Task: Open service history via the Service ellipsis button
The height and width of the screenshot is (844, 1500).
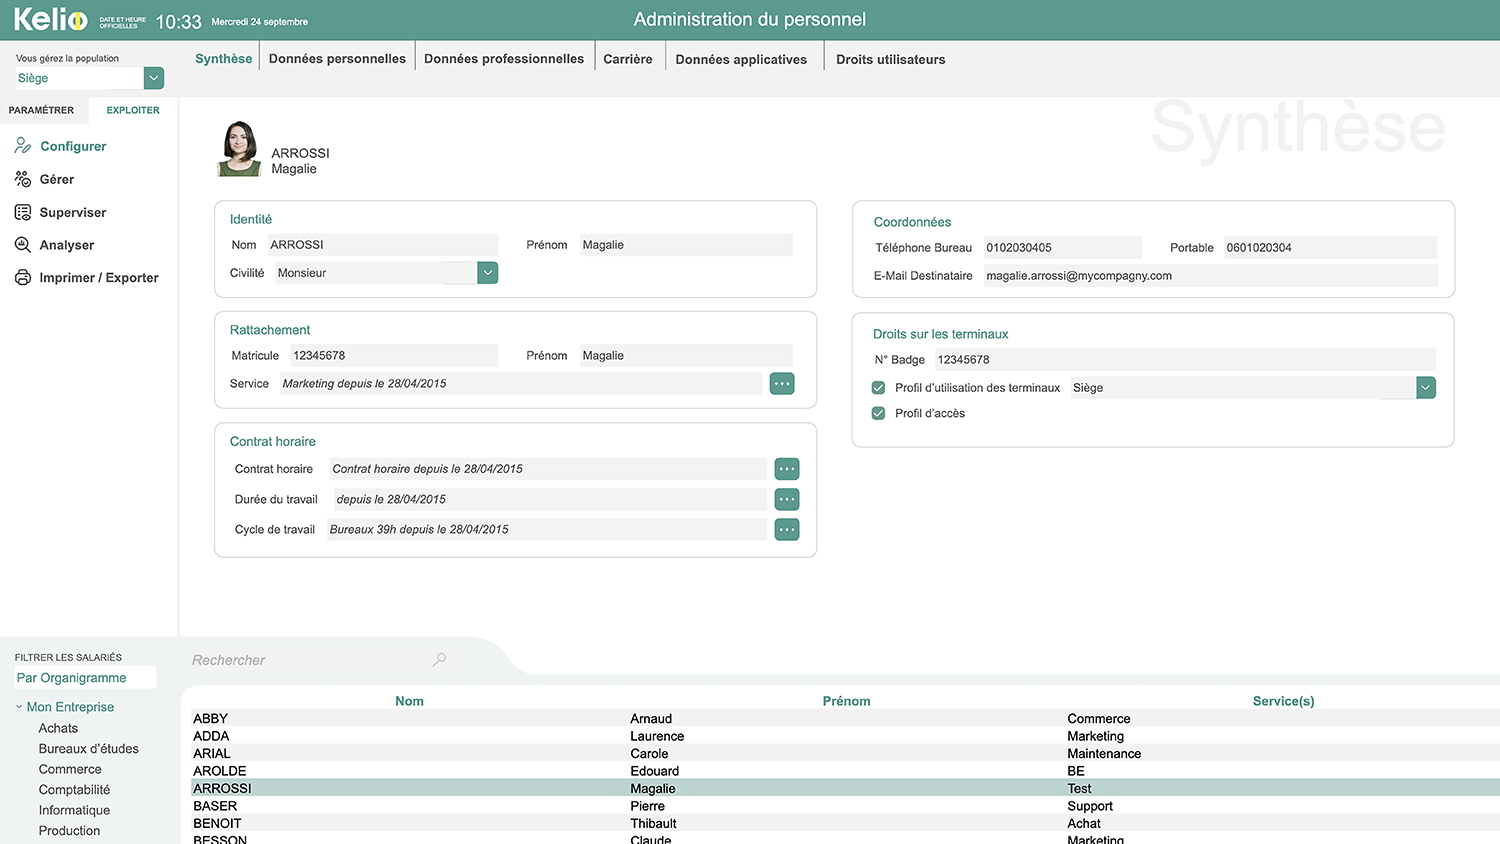Action: coord(781,383)
